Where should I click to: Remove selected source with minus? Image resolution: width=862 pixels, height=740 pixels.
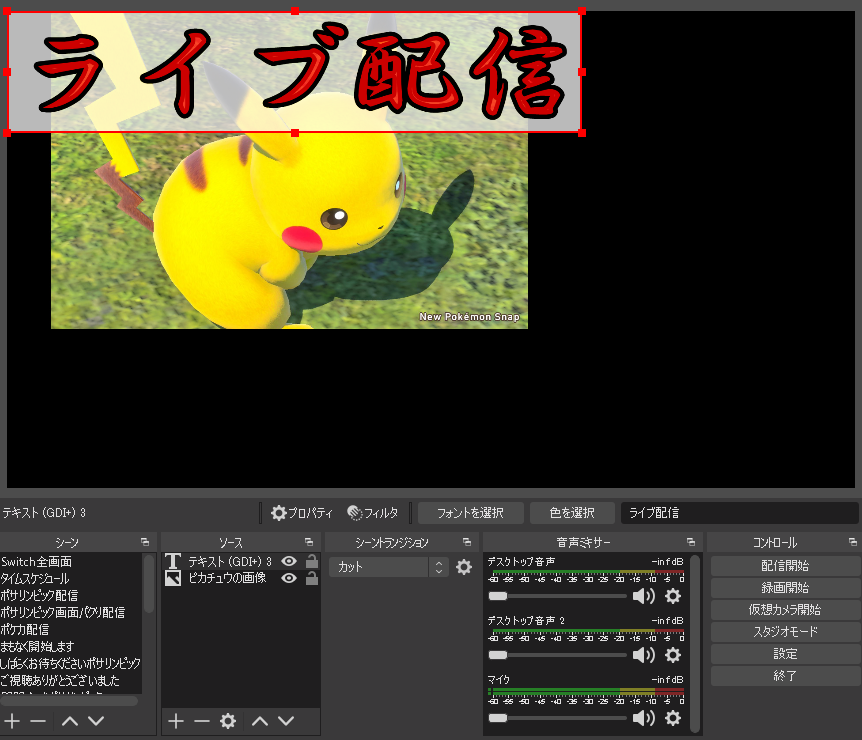[202, 721]
